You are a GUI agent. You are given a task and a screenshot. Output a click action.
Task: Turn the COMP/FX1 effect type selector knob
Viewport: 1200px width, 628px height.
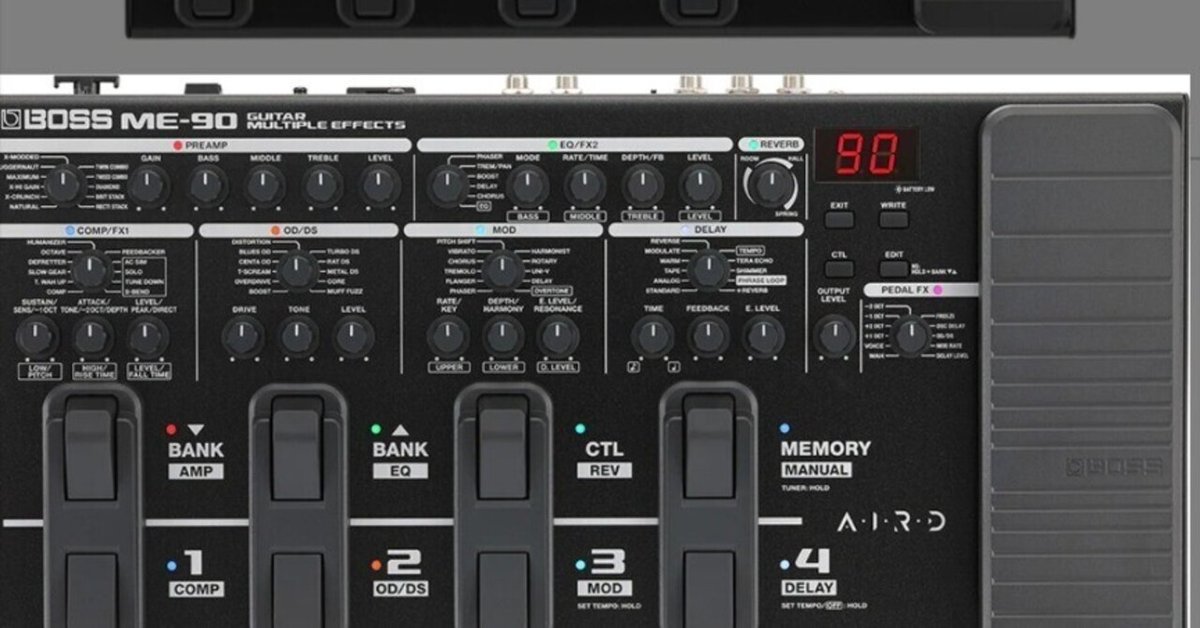pos(90,270)
